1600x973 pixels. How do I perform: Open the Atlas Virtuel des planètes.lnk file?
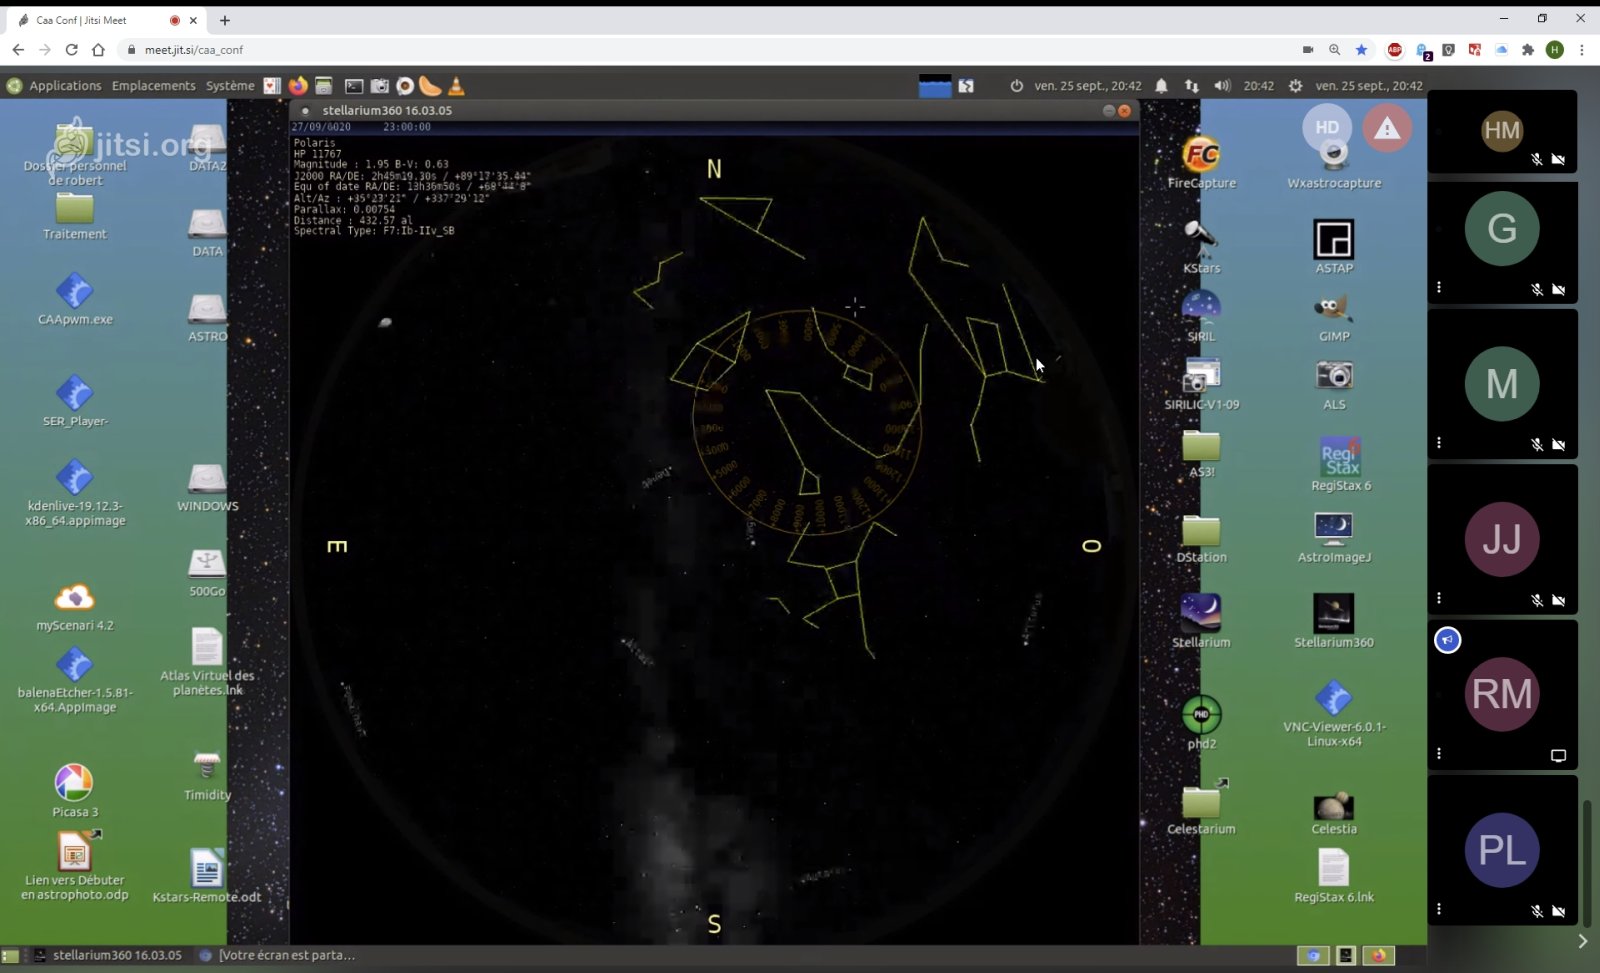tap(207, 646)
